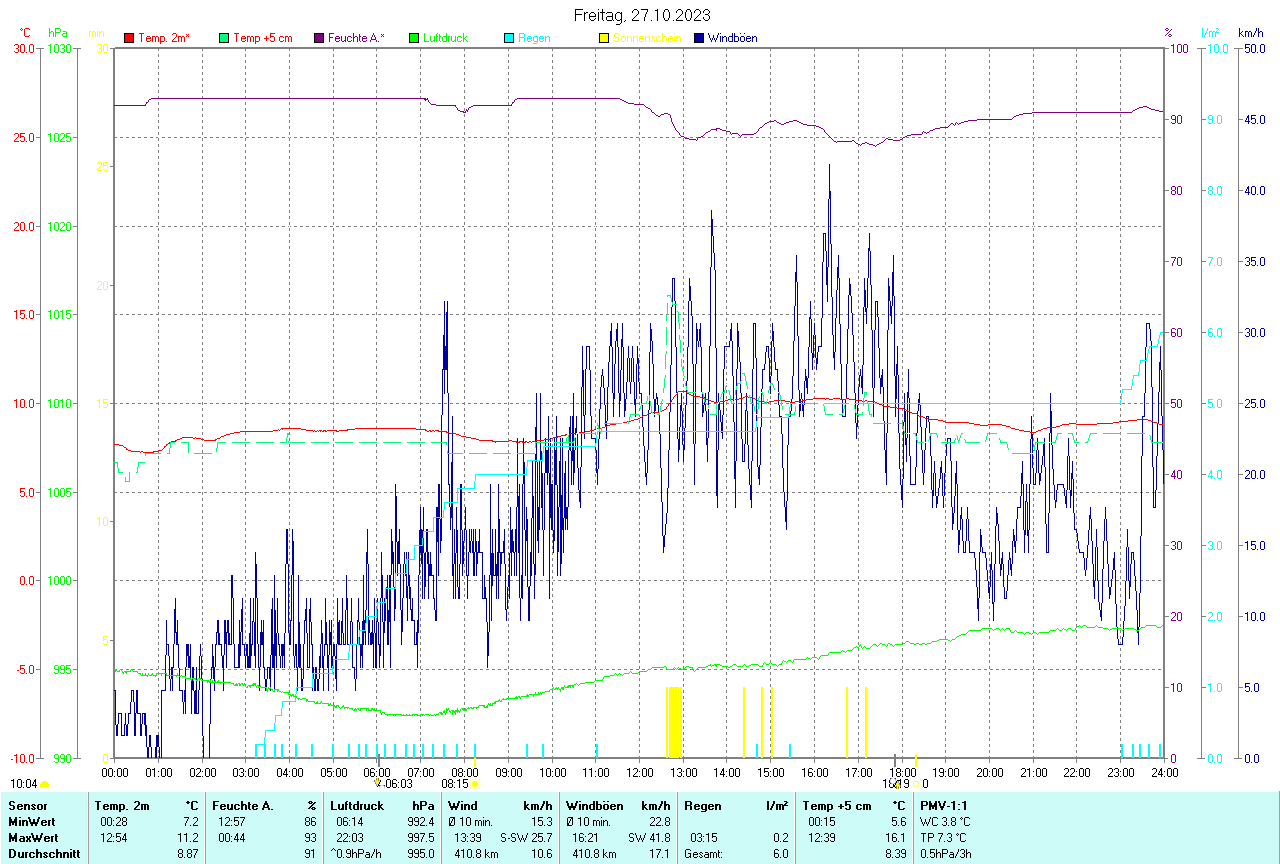Click the 'PMV-1:1' column header
The image size is (1280, 864).
pyautogui.click(x=944, y=805)
